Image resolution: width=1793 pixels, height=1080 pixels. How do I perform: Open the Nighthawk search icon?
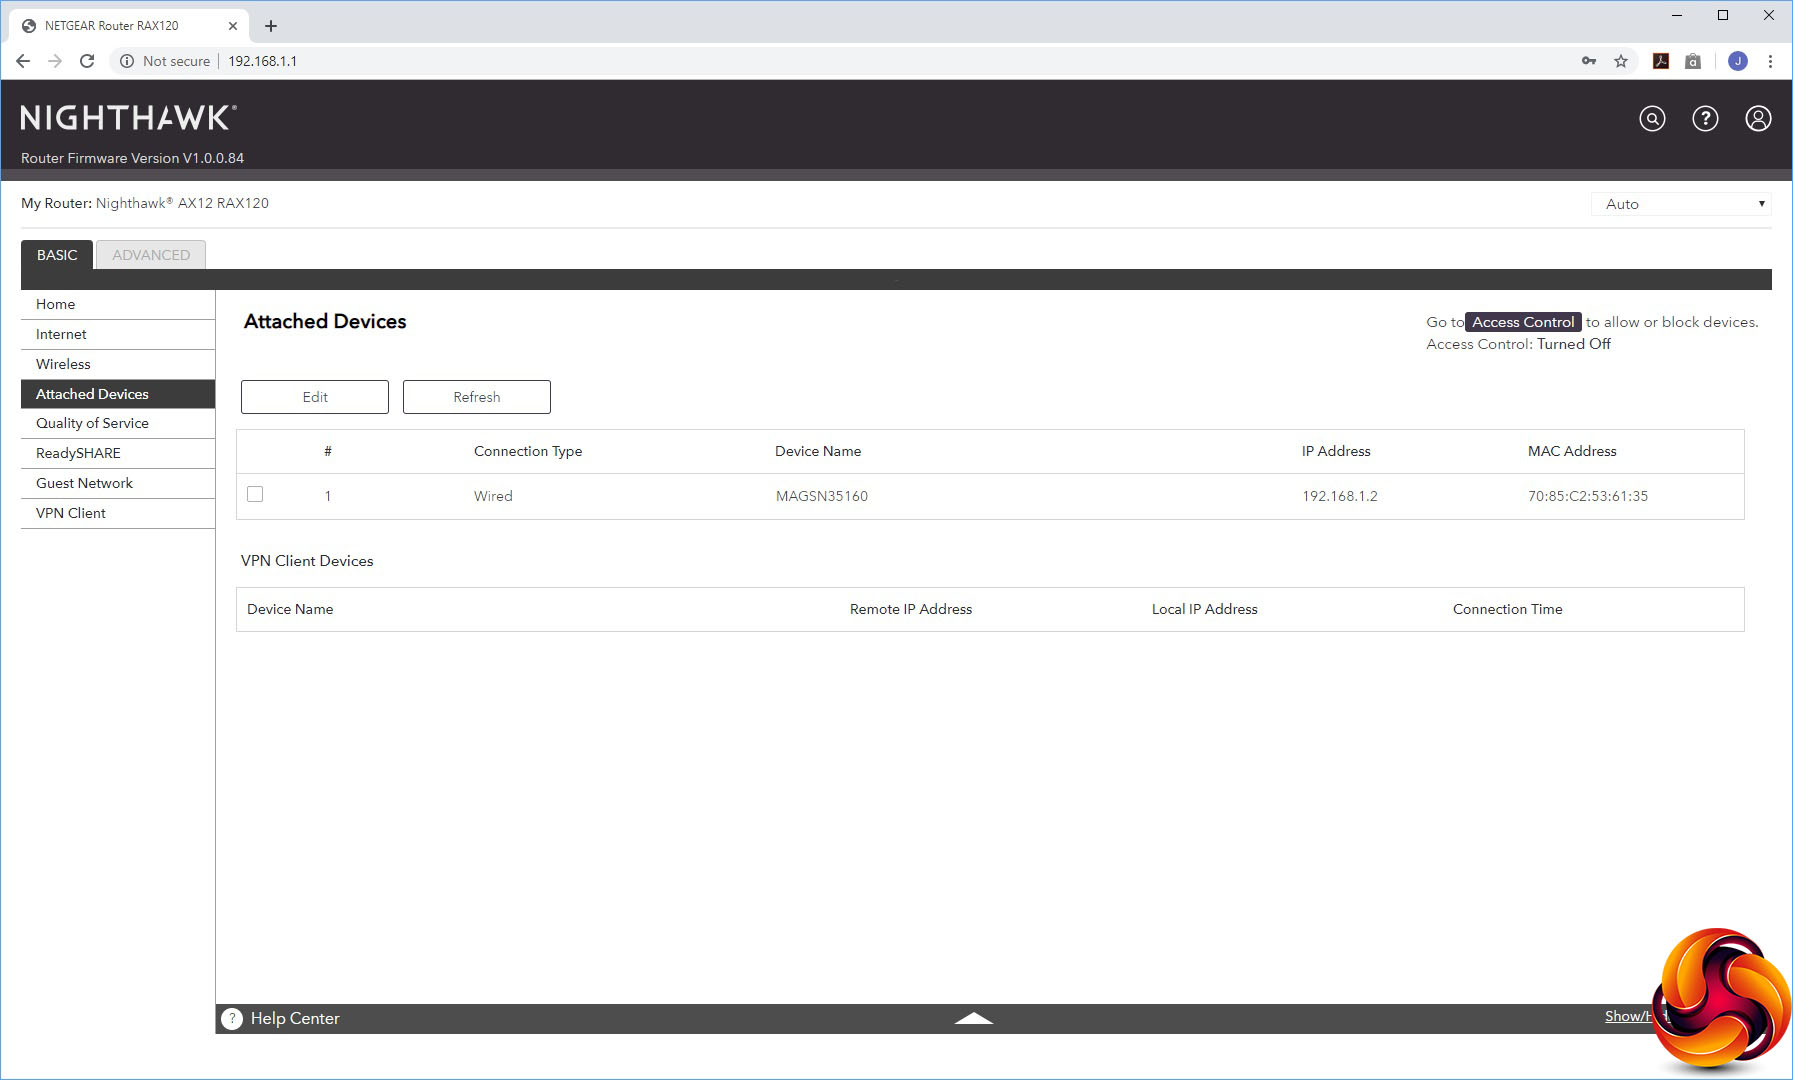click(x=1652, y=119)
